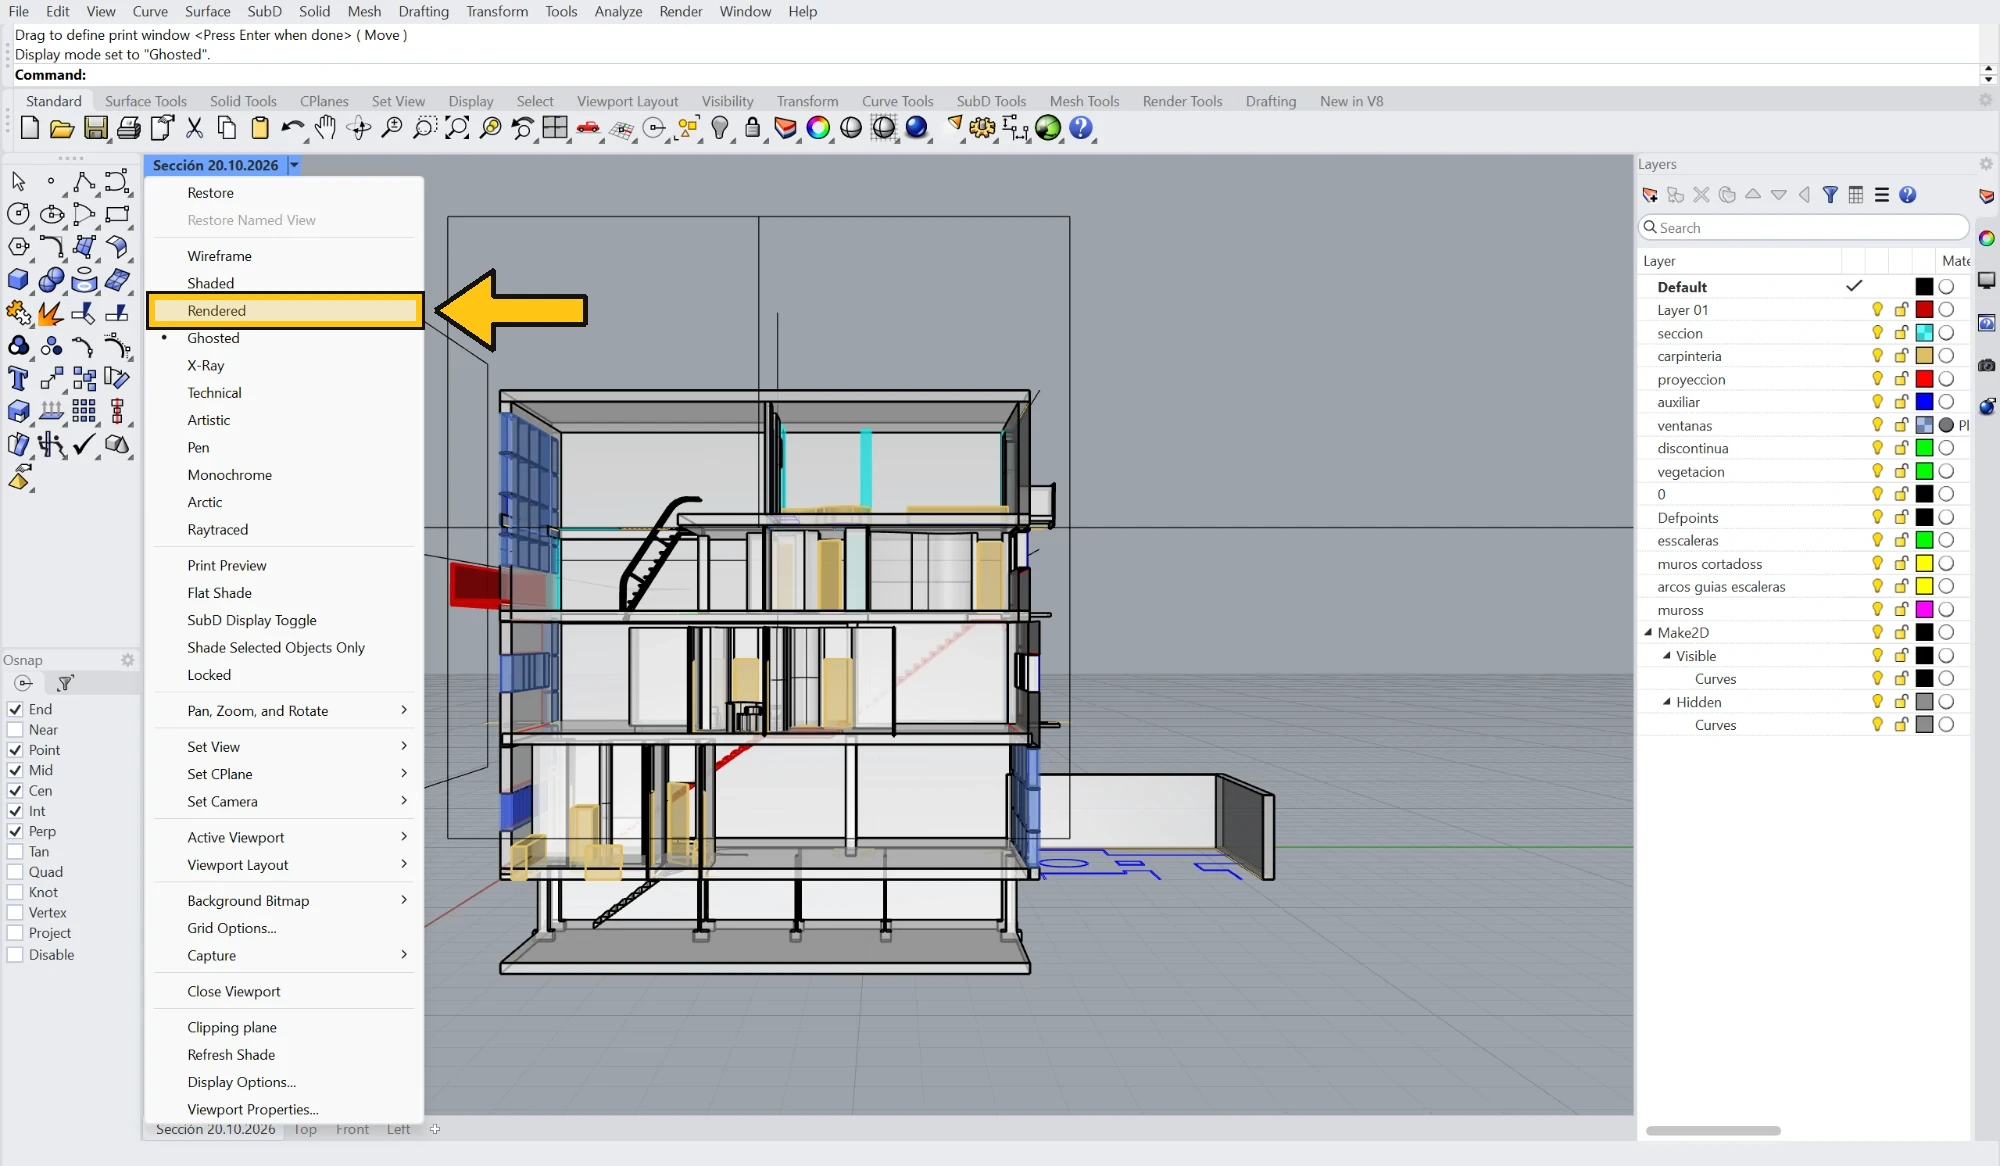
Task: Choose Rendered display mode
Action: [285, 311]
